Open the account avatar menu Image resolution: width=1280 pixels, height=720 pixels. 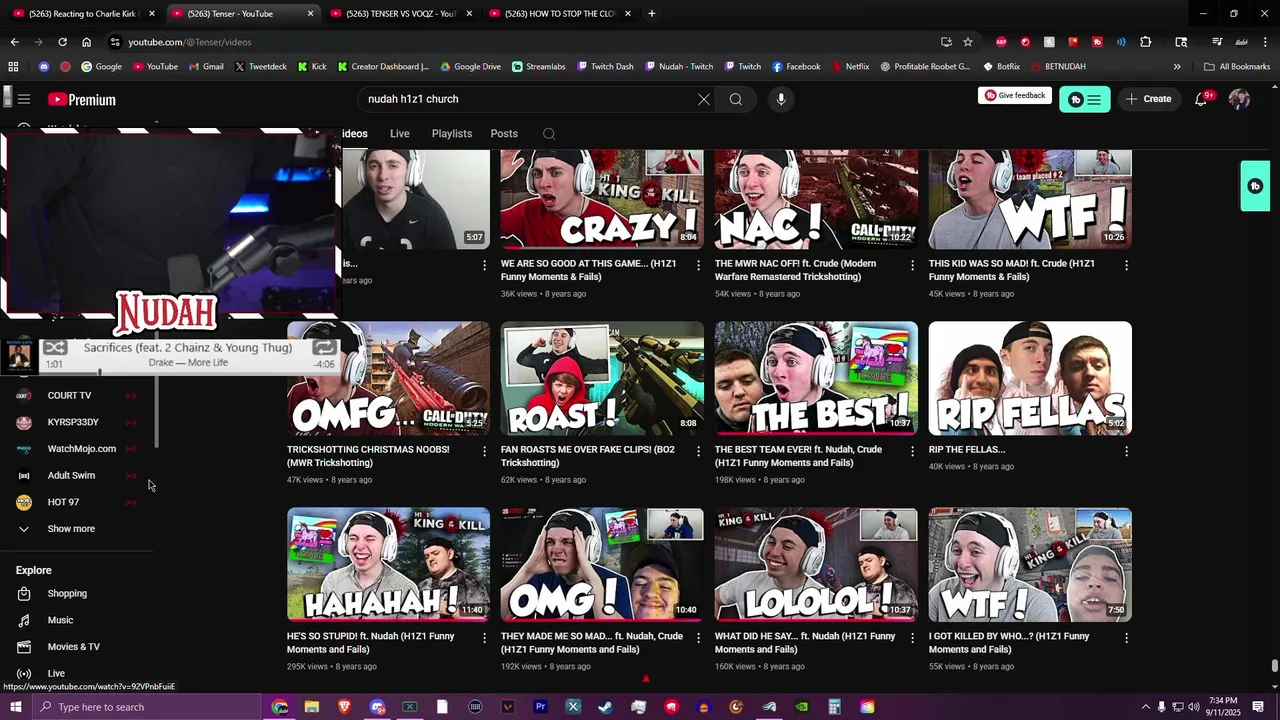click(1239, 99)
